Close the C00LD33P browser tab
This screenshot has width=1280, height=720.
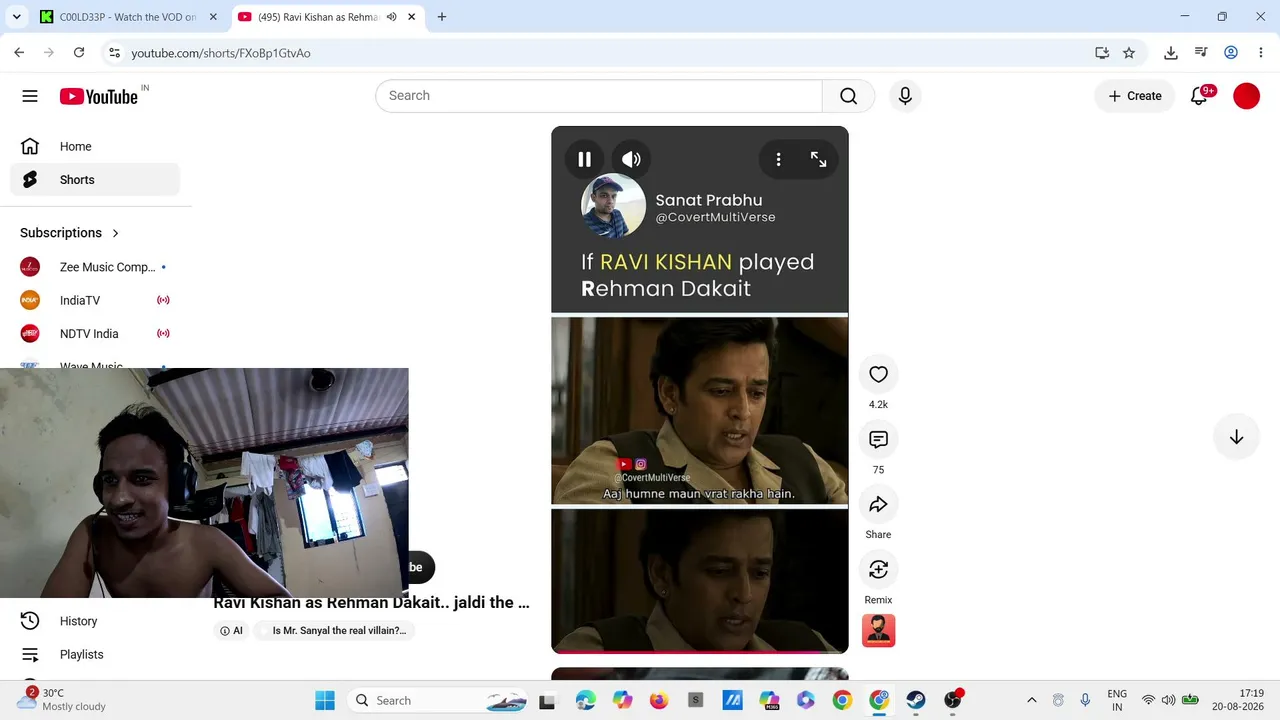click(x=213, y=17)
